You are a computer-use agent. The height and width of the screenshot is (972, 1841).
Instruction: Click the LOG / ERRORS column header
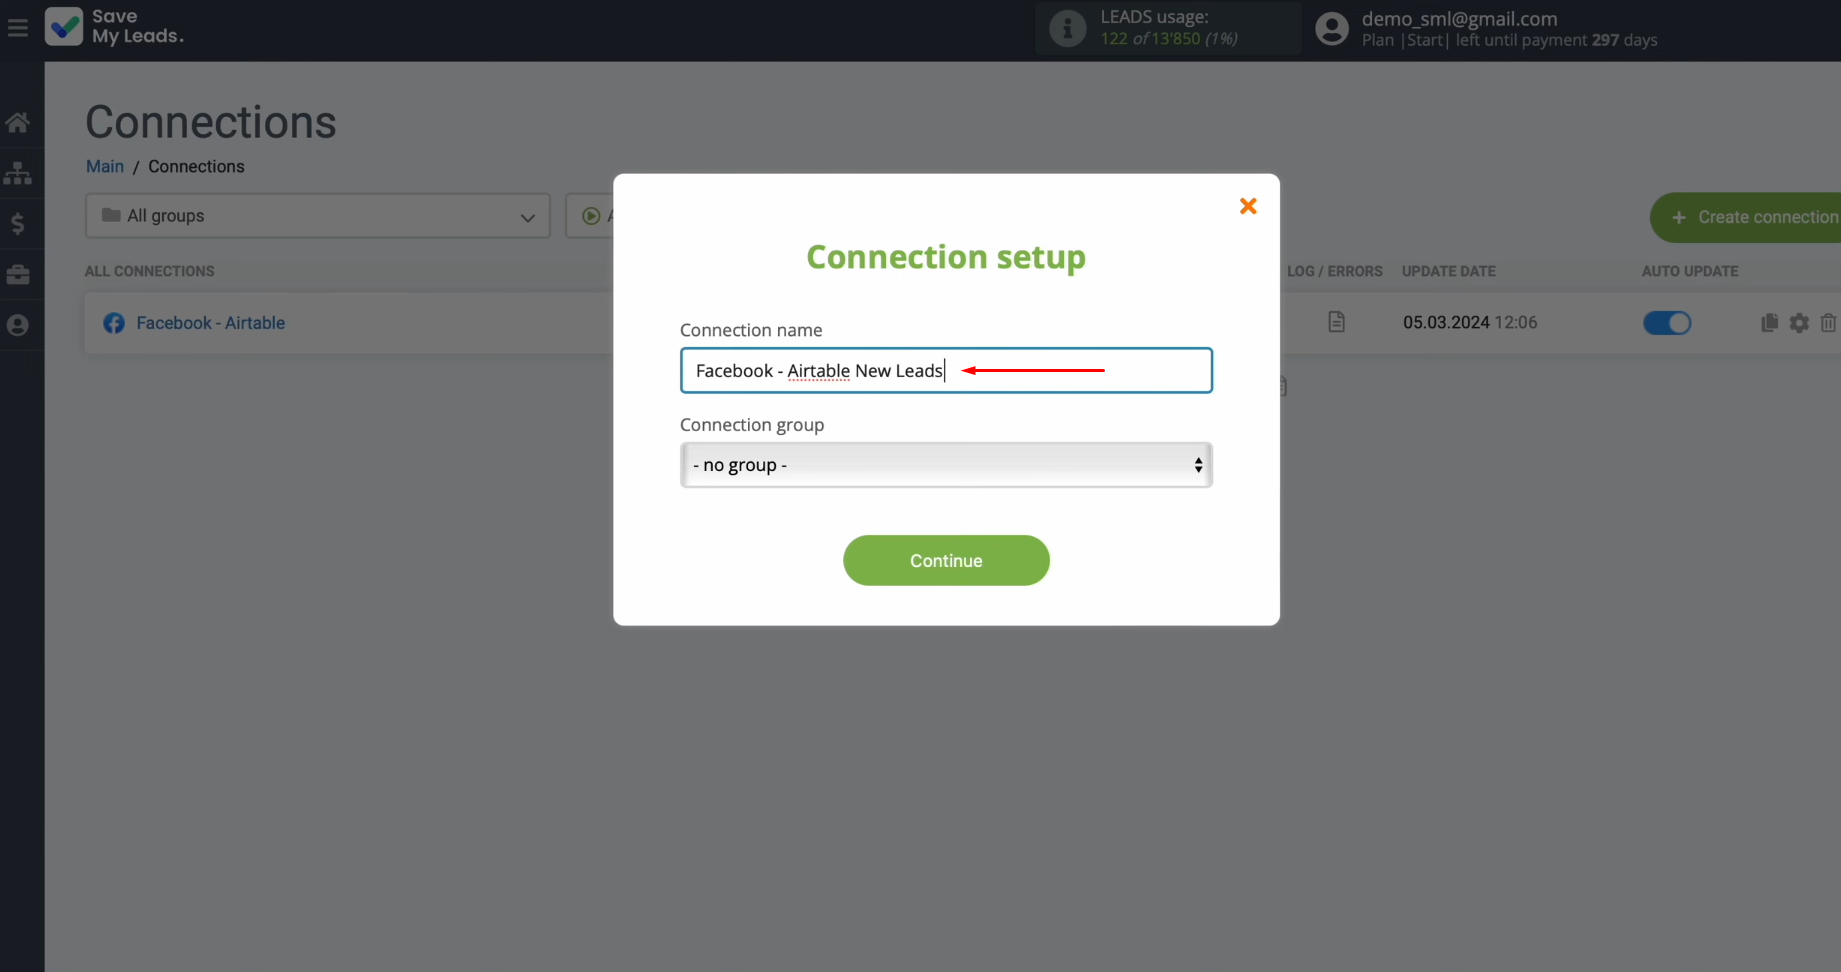point(1334,271)
